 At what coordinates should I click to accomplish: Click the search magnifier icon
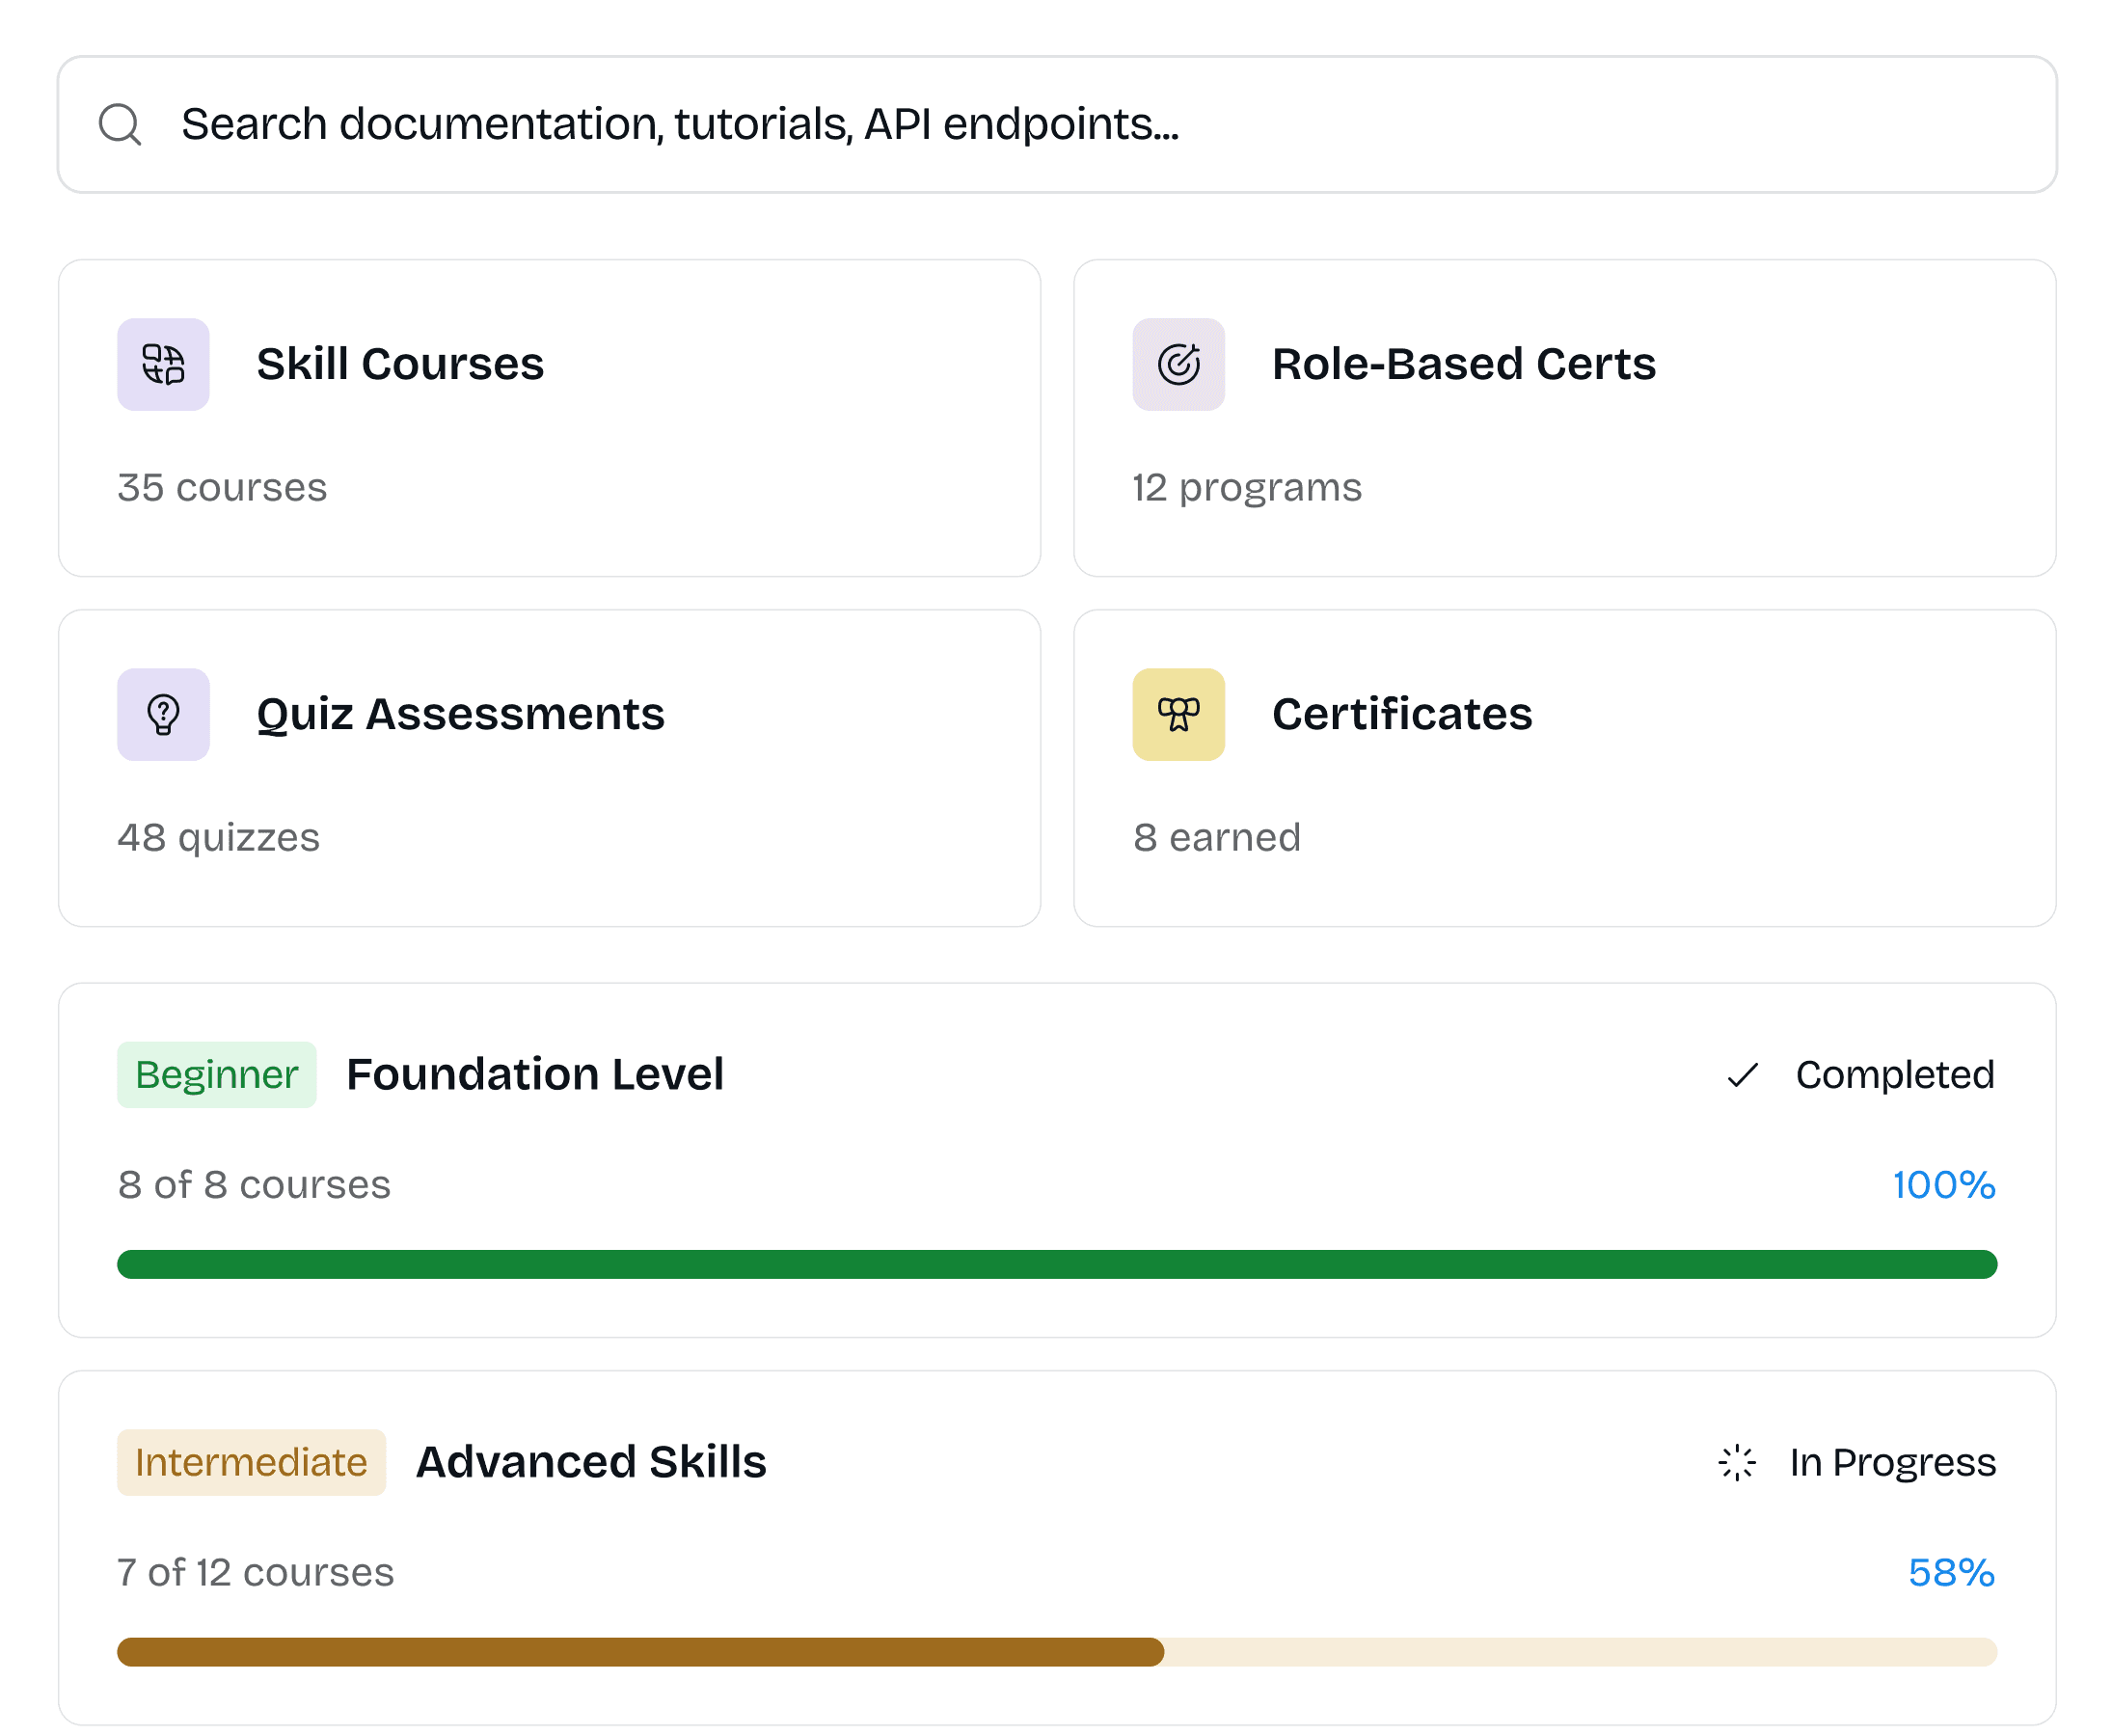[120, 125]
